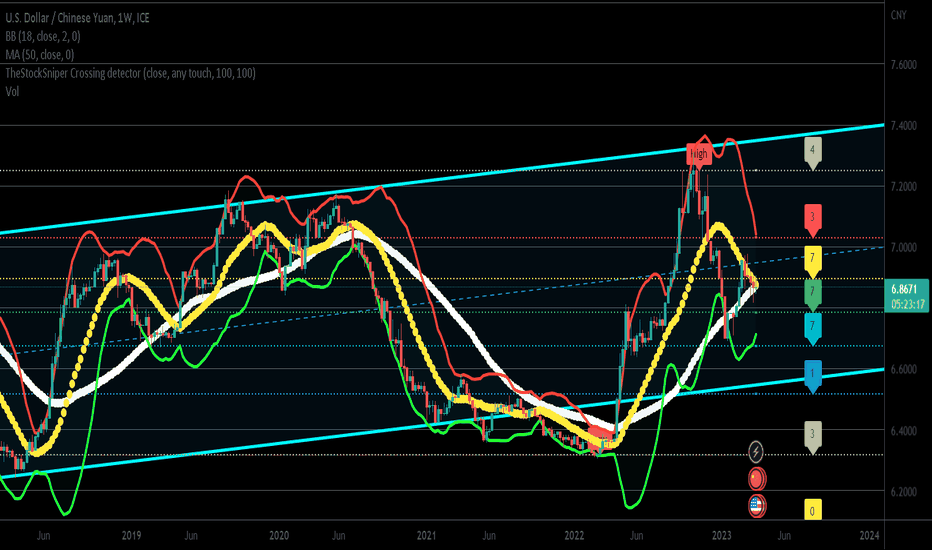Click the green marker numbered 7

(x=813, y=294)
